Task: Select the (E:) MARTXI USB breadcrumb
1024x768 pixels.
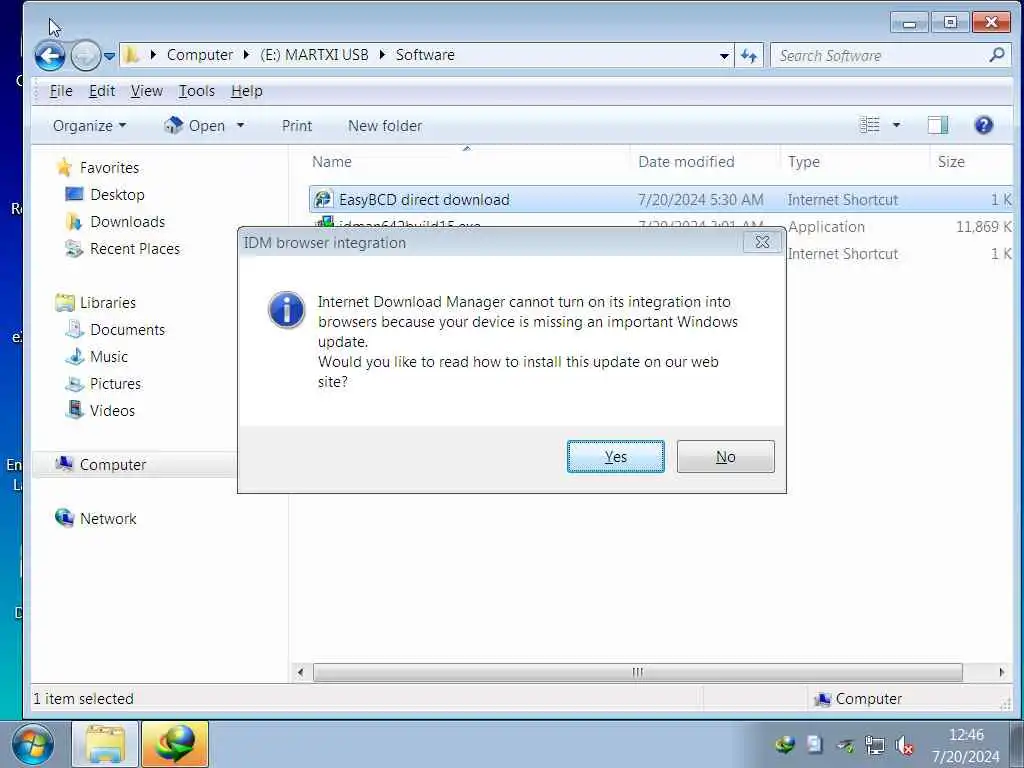Action: (314, 55)
